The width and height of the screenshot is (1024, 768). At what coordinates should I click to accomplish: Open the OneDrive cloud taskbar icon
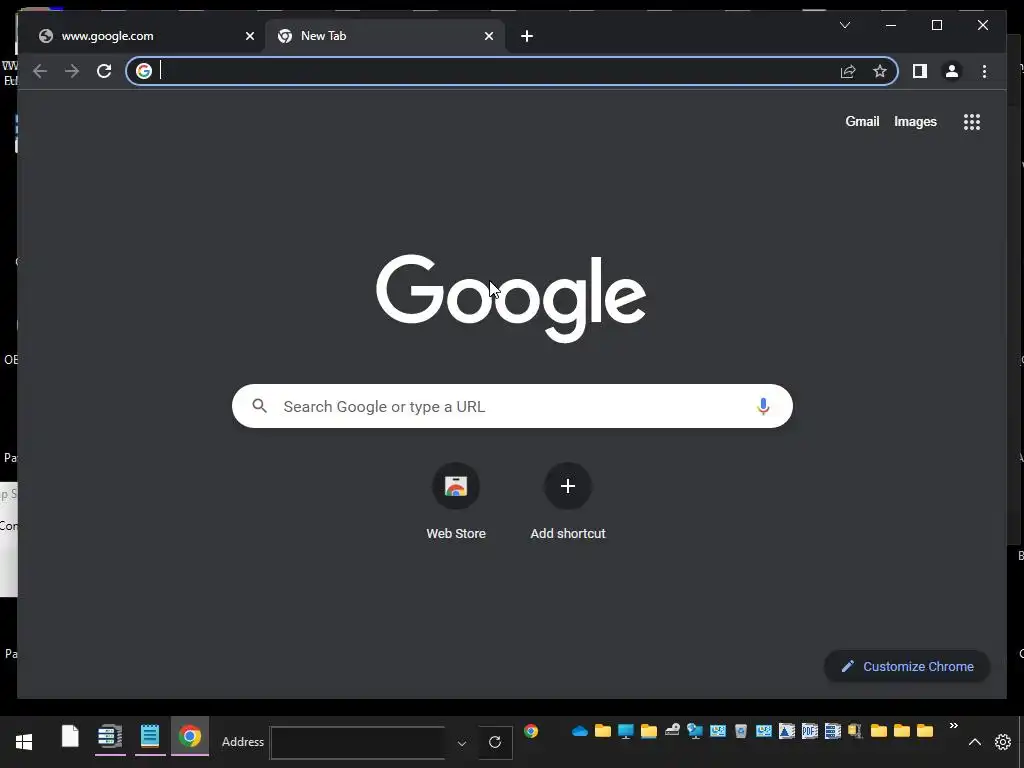[x=580, y=731]
